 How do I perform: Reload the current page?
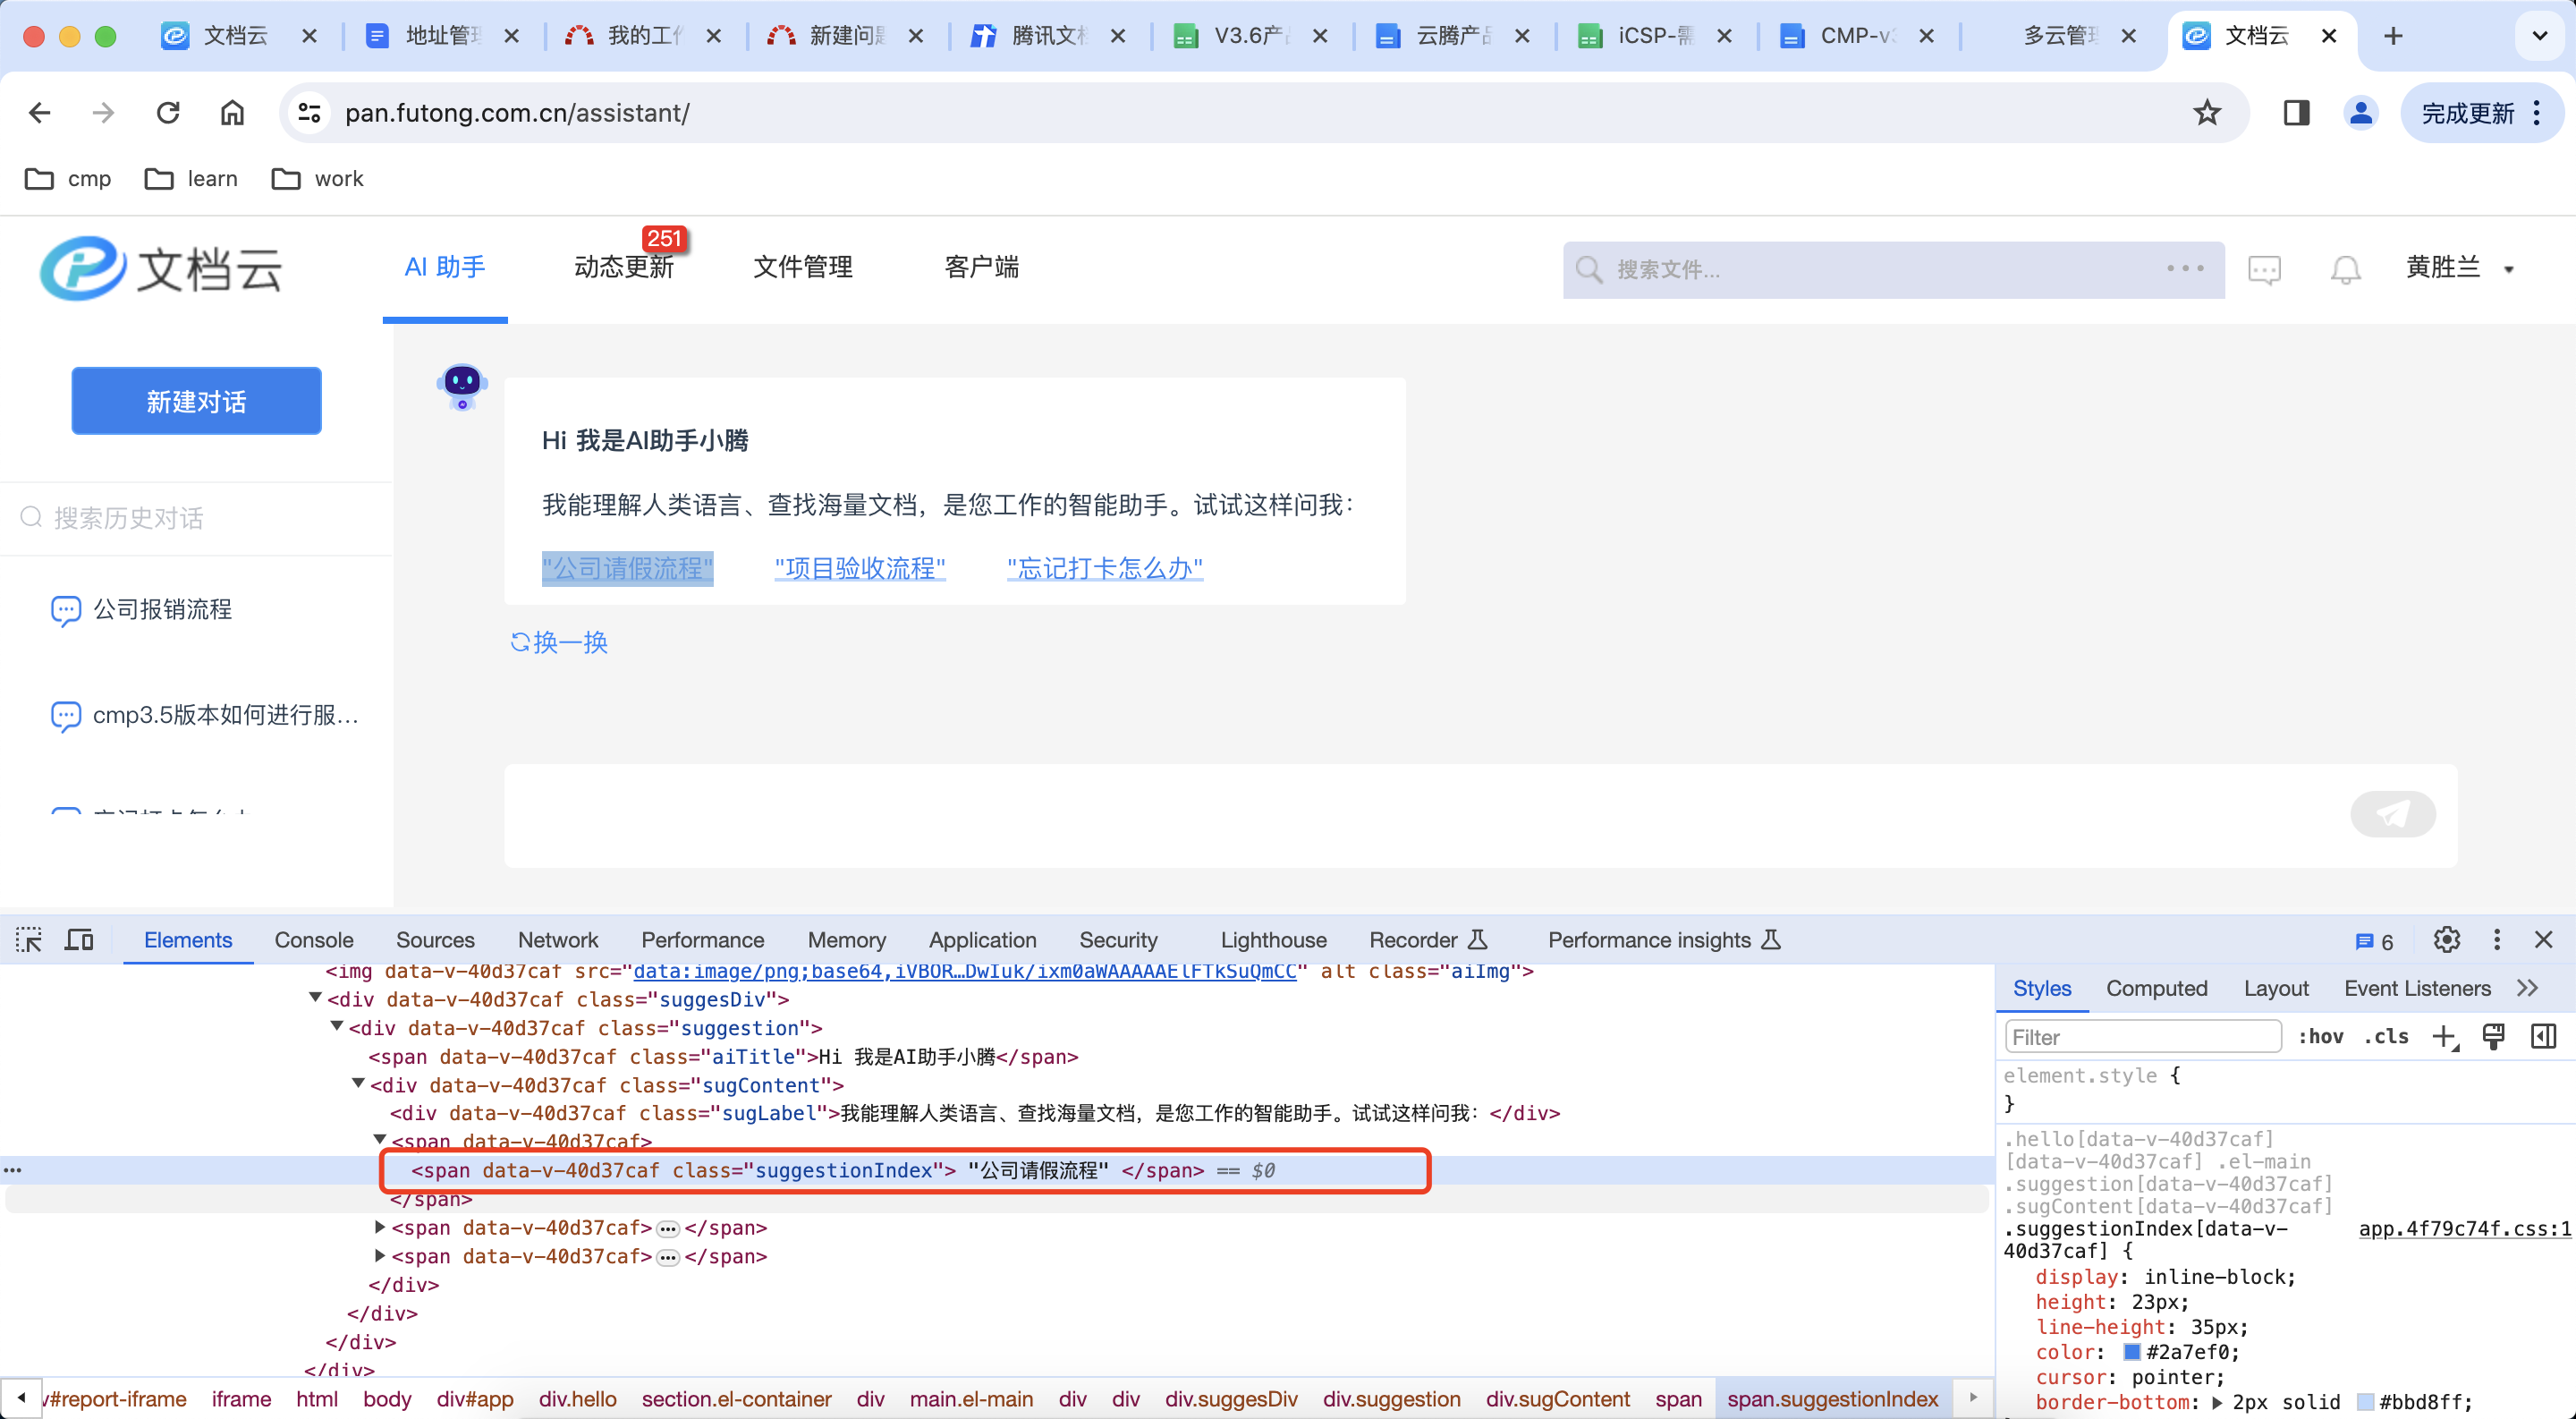click(x=168, y=113)
